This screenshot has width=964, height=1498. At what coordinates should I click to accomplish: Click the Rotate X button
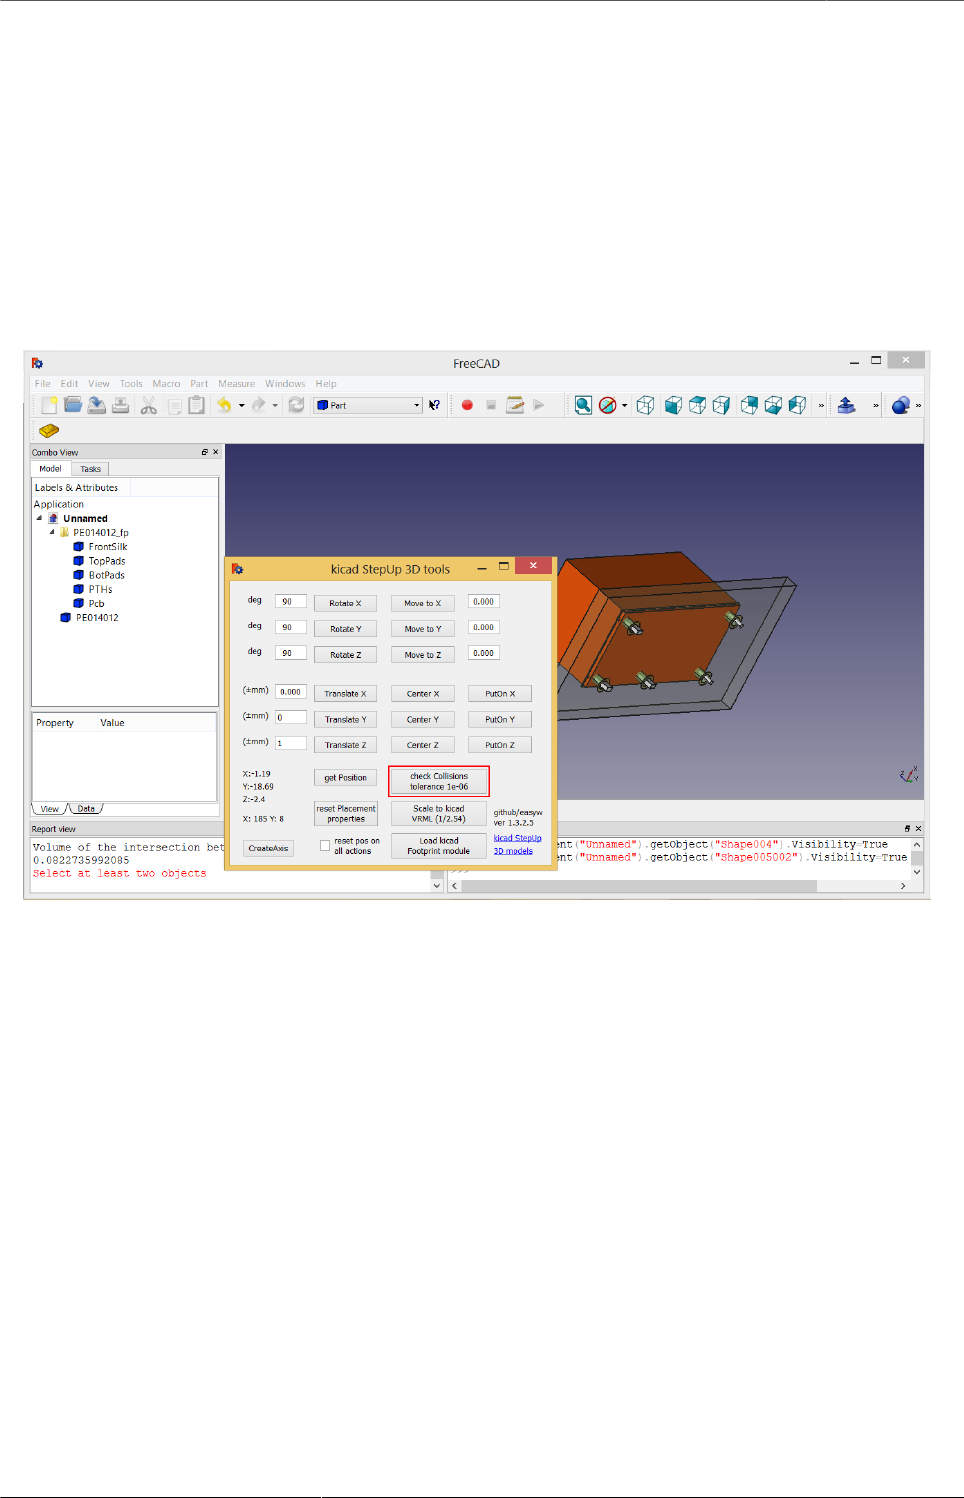(x=345, y=603)
